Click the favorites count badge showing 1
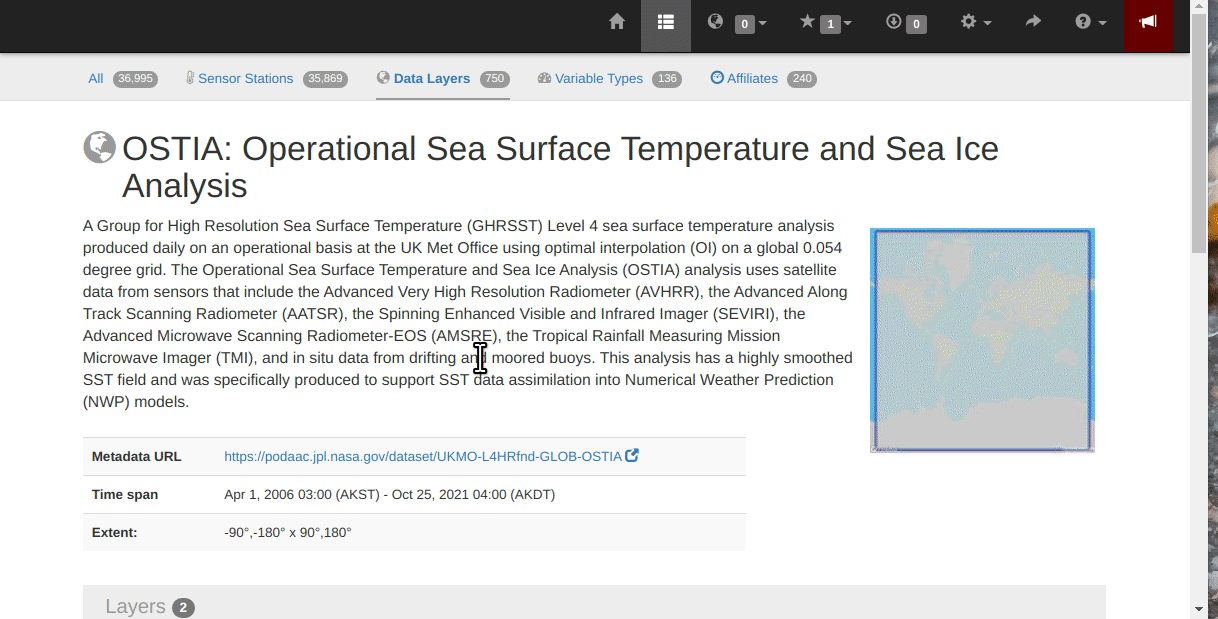Screen dimensions: 1218x619 coord(830,24)
